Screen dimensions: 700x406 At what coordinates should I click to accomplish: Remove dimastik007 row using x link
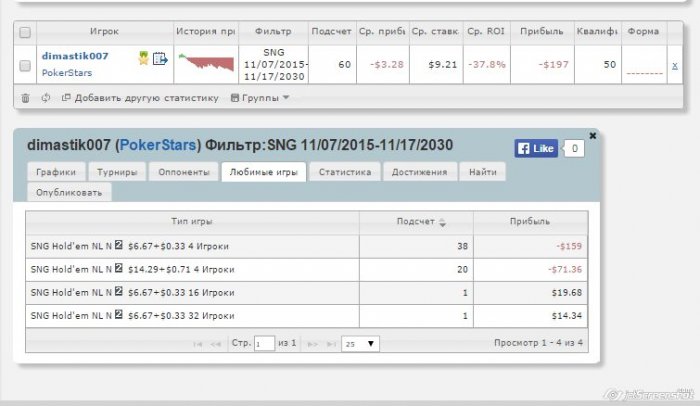click(675, 65)
